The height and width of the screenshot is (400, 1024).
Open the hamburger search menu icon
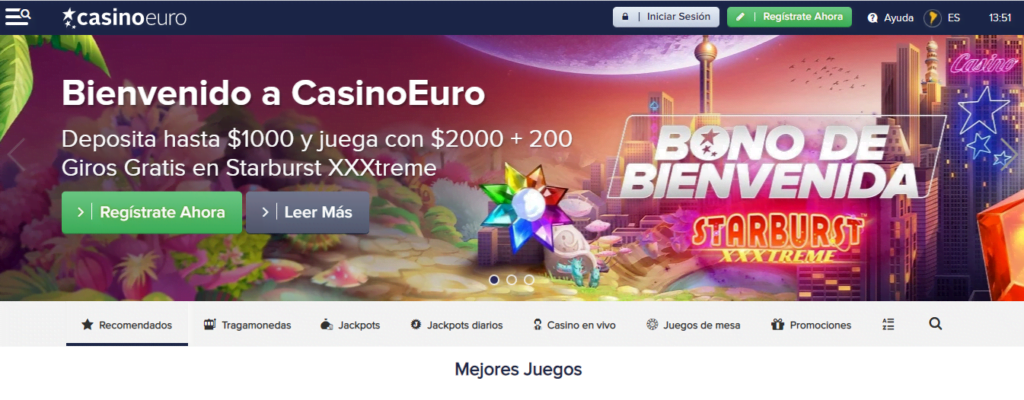coord(18,17)
